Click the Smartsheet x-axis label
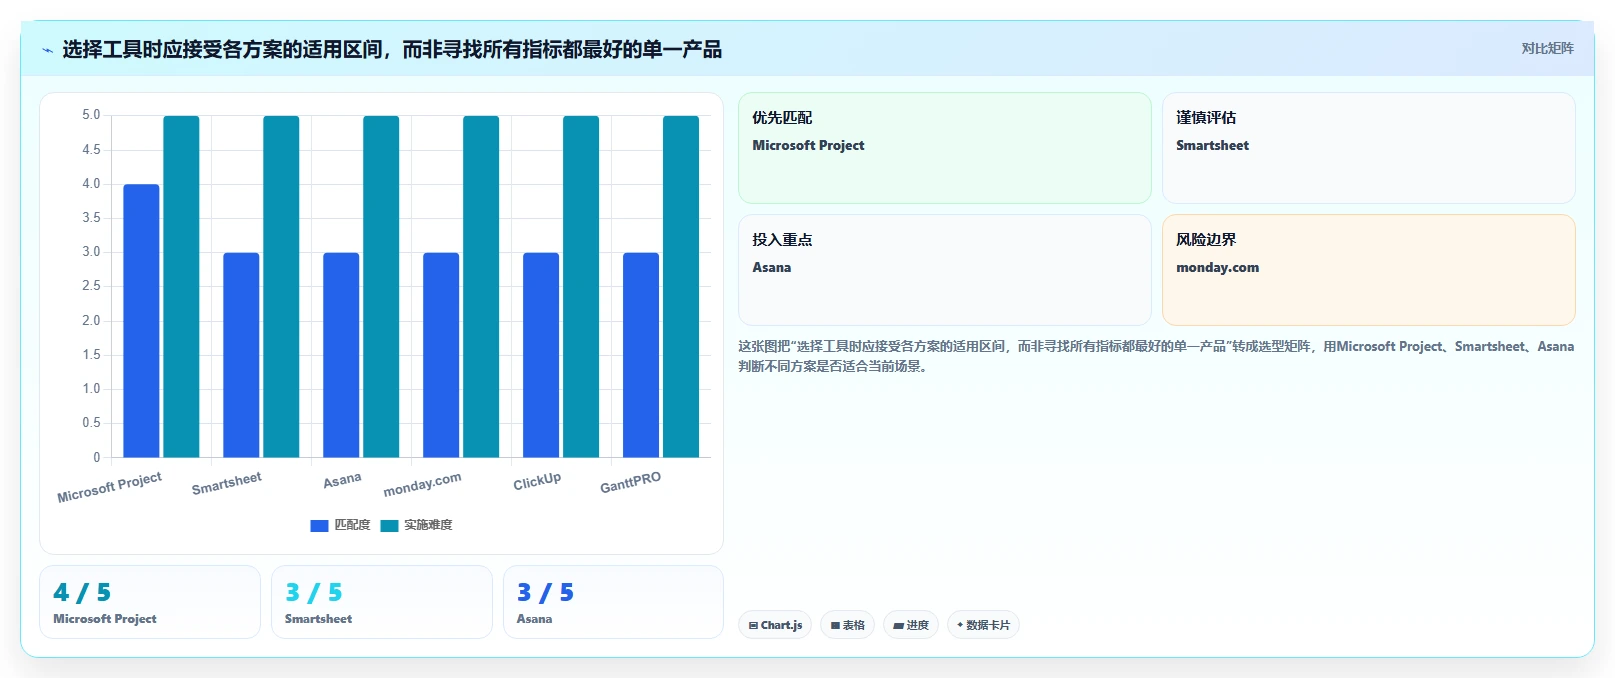Image resolution: width=1615 pixels, height=678 pixels. tap(227, 483)
